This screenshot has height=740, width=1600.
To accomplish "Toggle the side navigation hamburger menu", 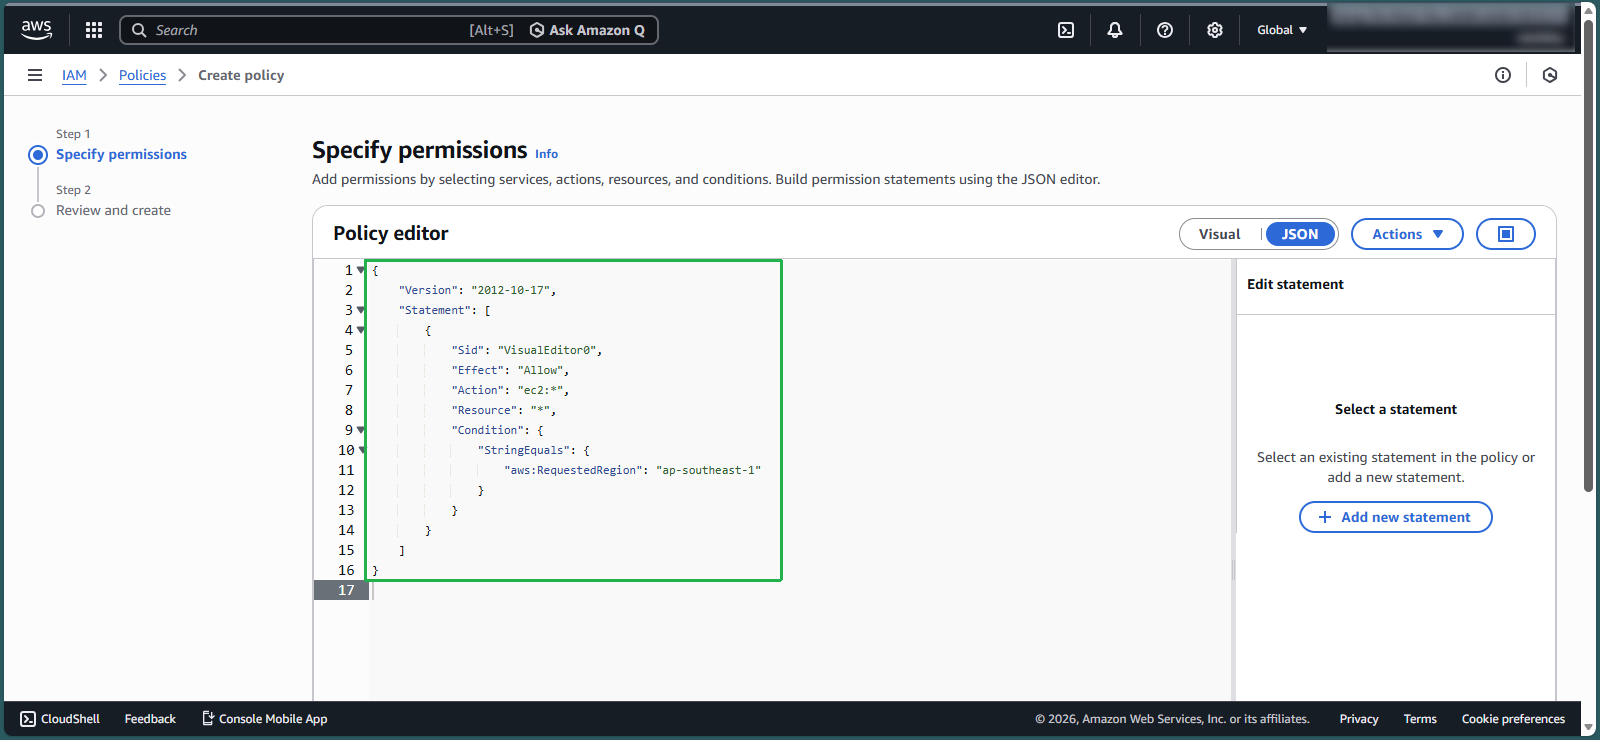I will click(x=35, y=75).
